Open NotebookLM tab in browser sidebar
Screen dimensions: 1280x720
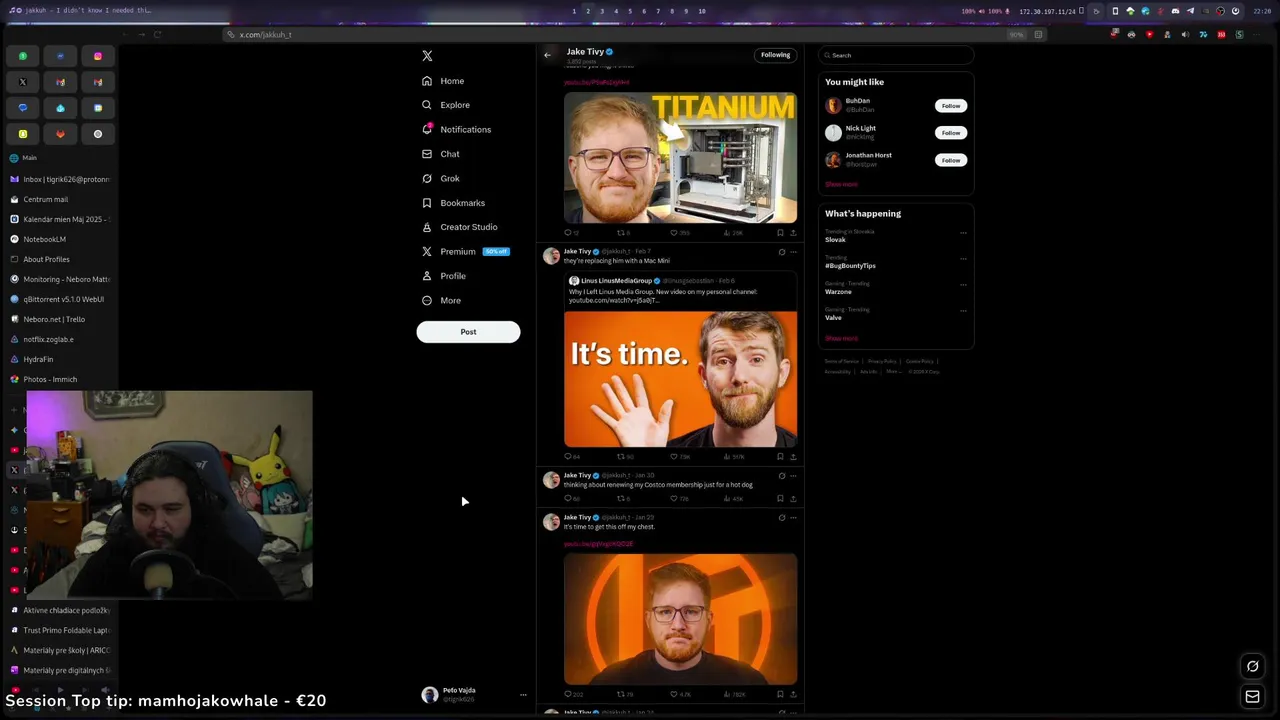tap(60, 239)
